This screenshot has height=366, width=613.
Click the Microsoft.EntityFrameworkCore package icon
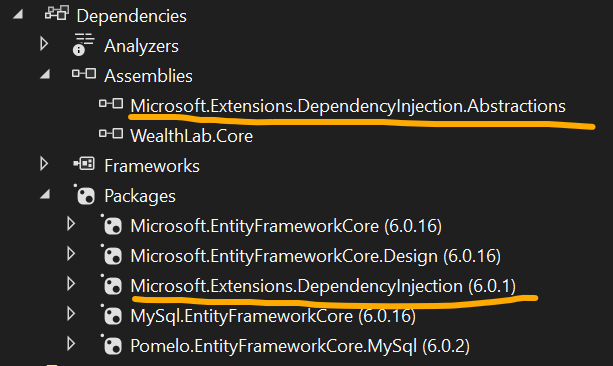pos(111,224)
